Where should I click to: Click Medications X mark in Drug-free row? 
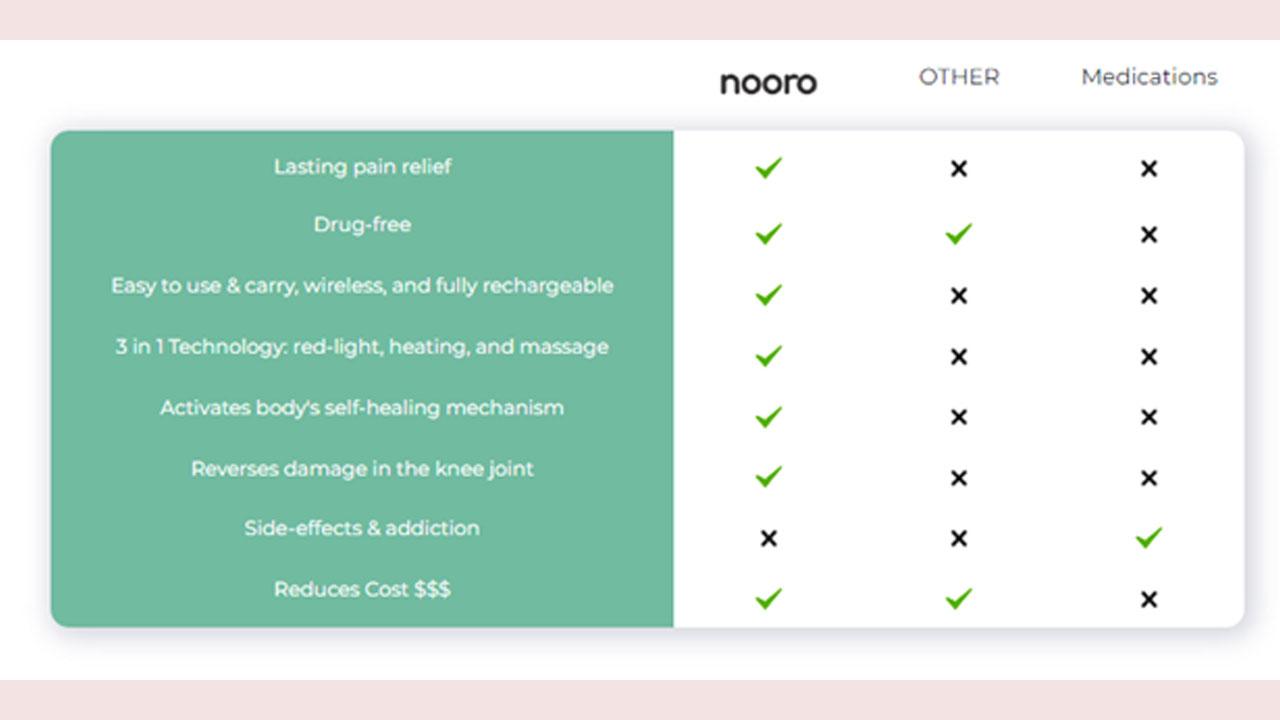[x=1148, y=235]
